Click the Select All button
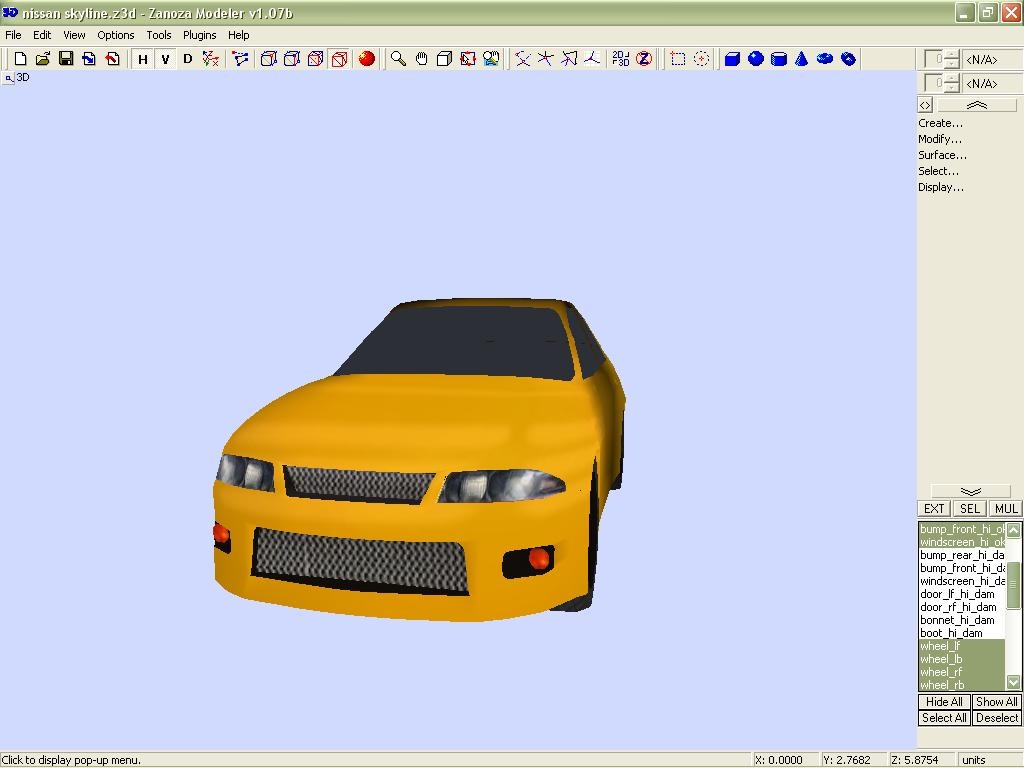 click(944, 718)
